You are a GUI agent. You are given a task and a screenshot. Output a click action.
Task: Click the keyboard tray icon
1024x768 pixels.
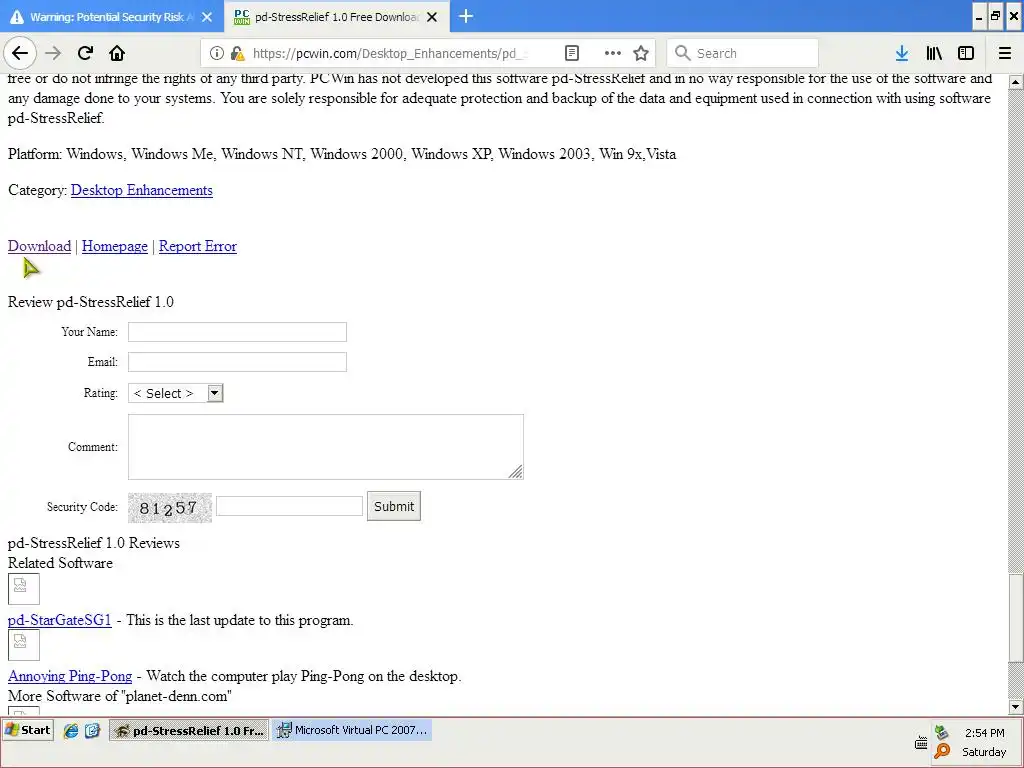coord(921,743)
